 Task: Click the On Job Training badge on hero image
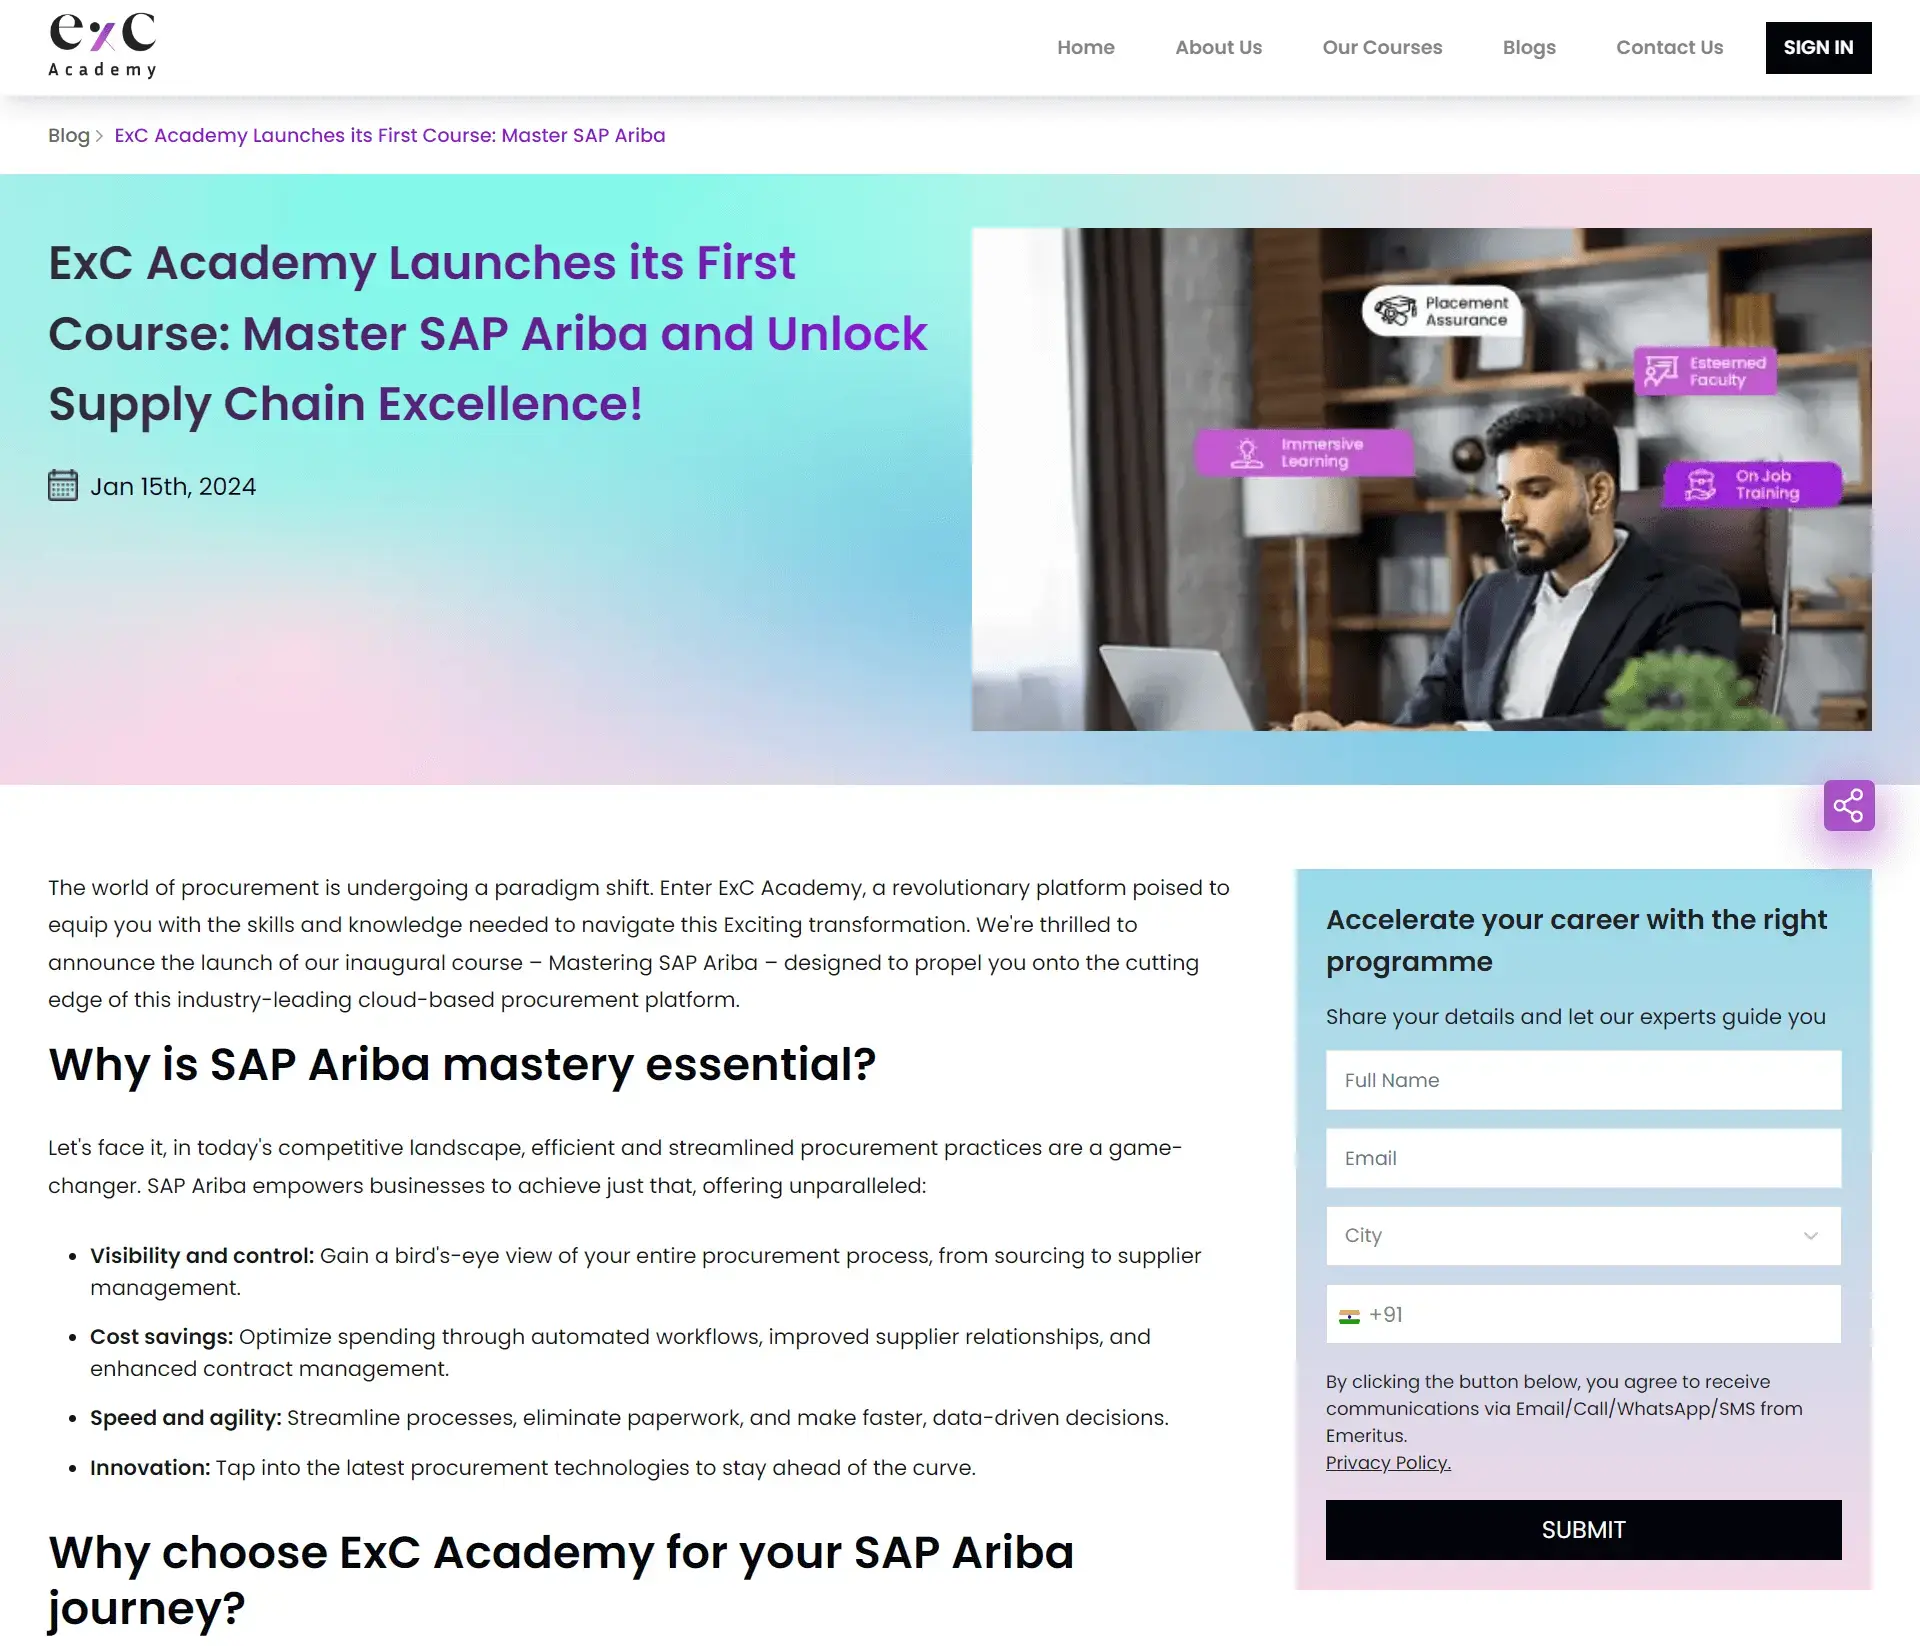pos(1752,485)
